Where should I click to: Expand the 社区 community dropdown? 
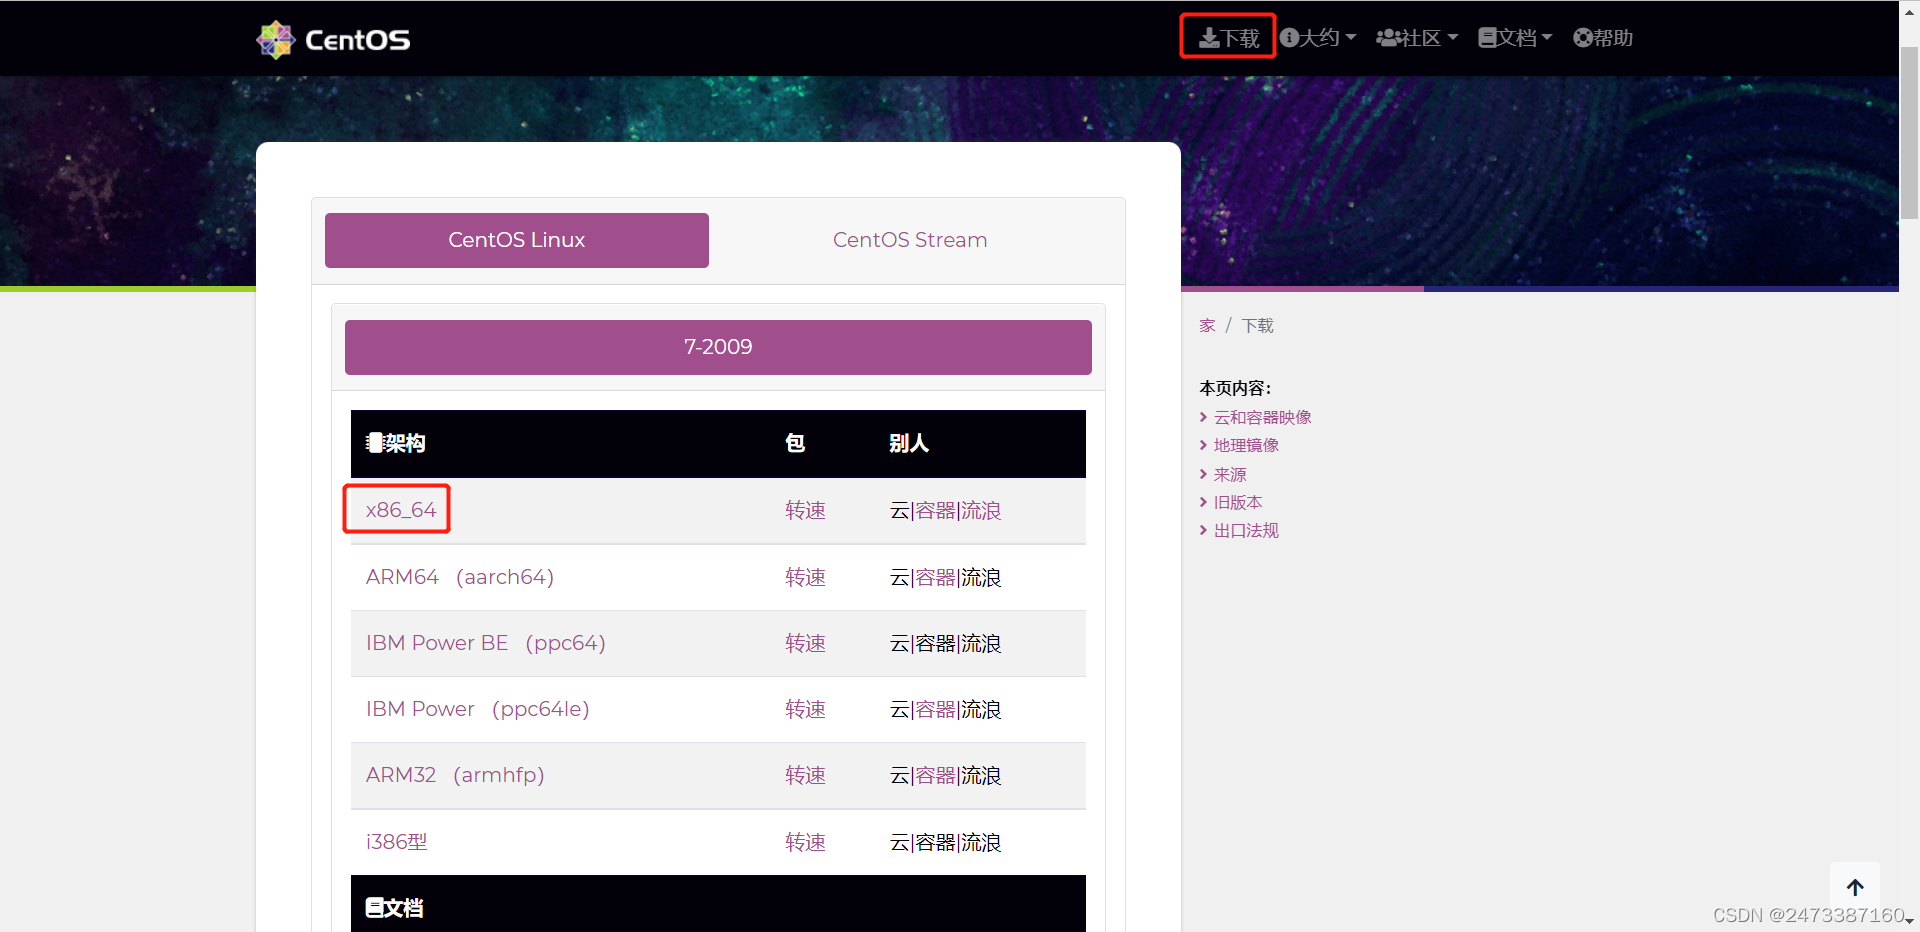pos(1417,38)
